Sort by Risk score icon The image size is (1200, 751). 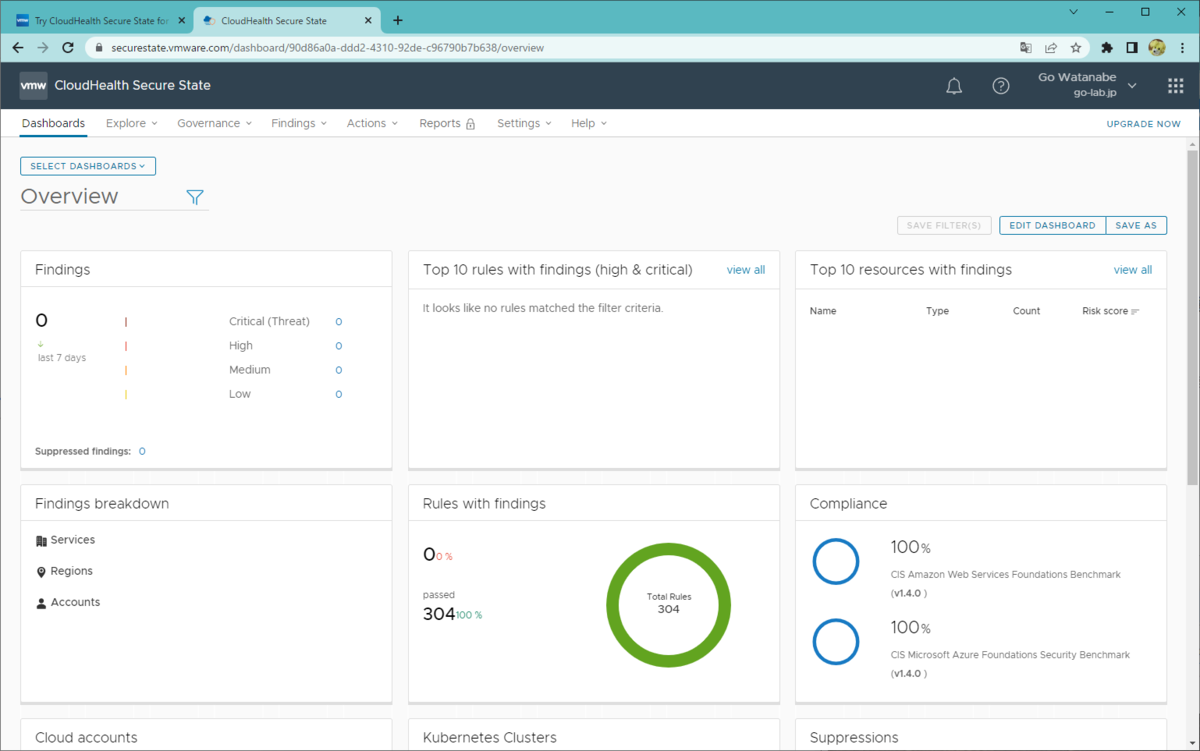point(1135,312)
